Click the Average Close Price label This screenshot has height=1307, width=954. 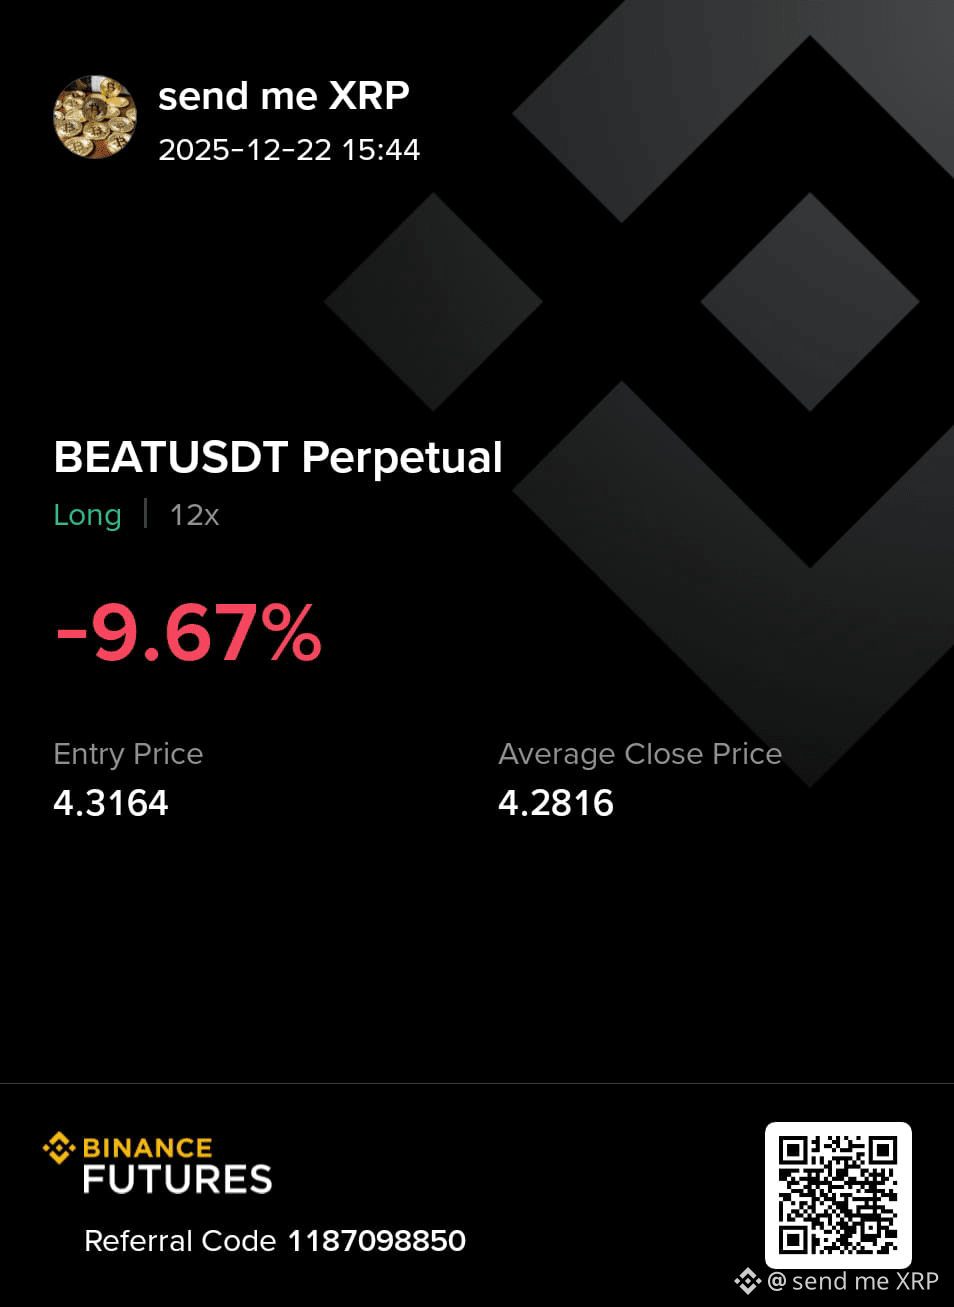(640, 754)
